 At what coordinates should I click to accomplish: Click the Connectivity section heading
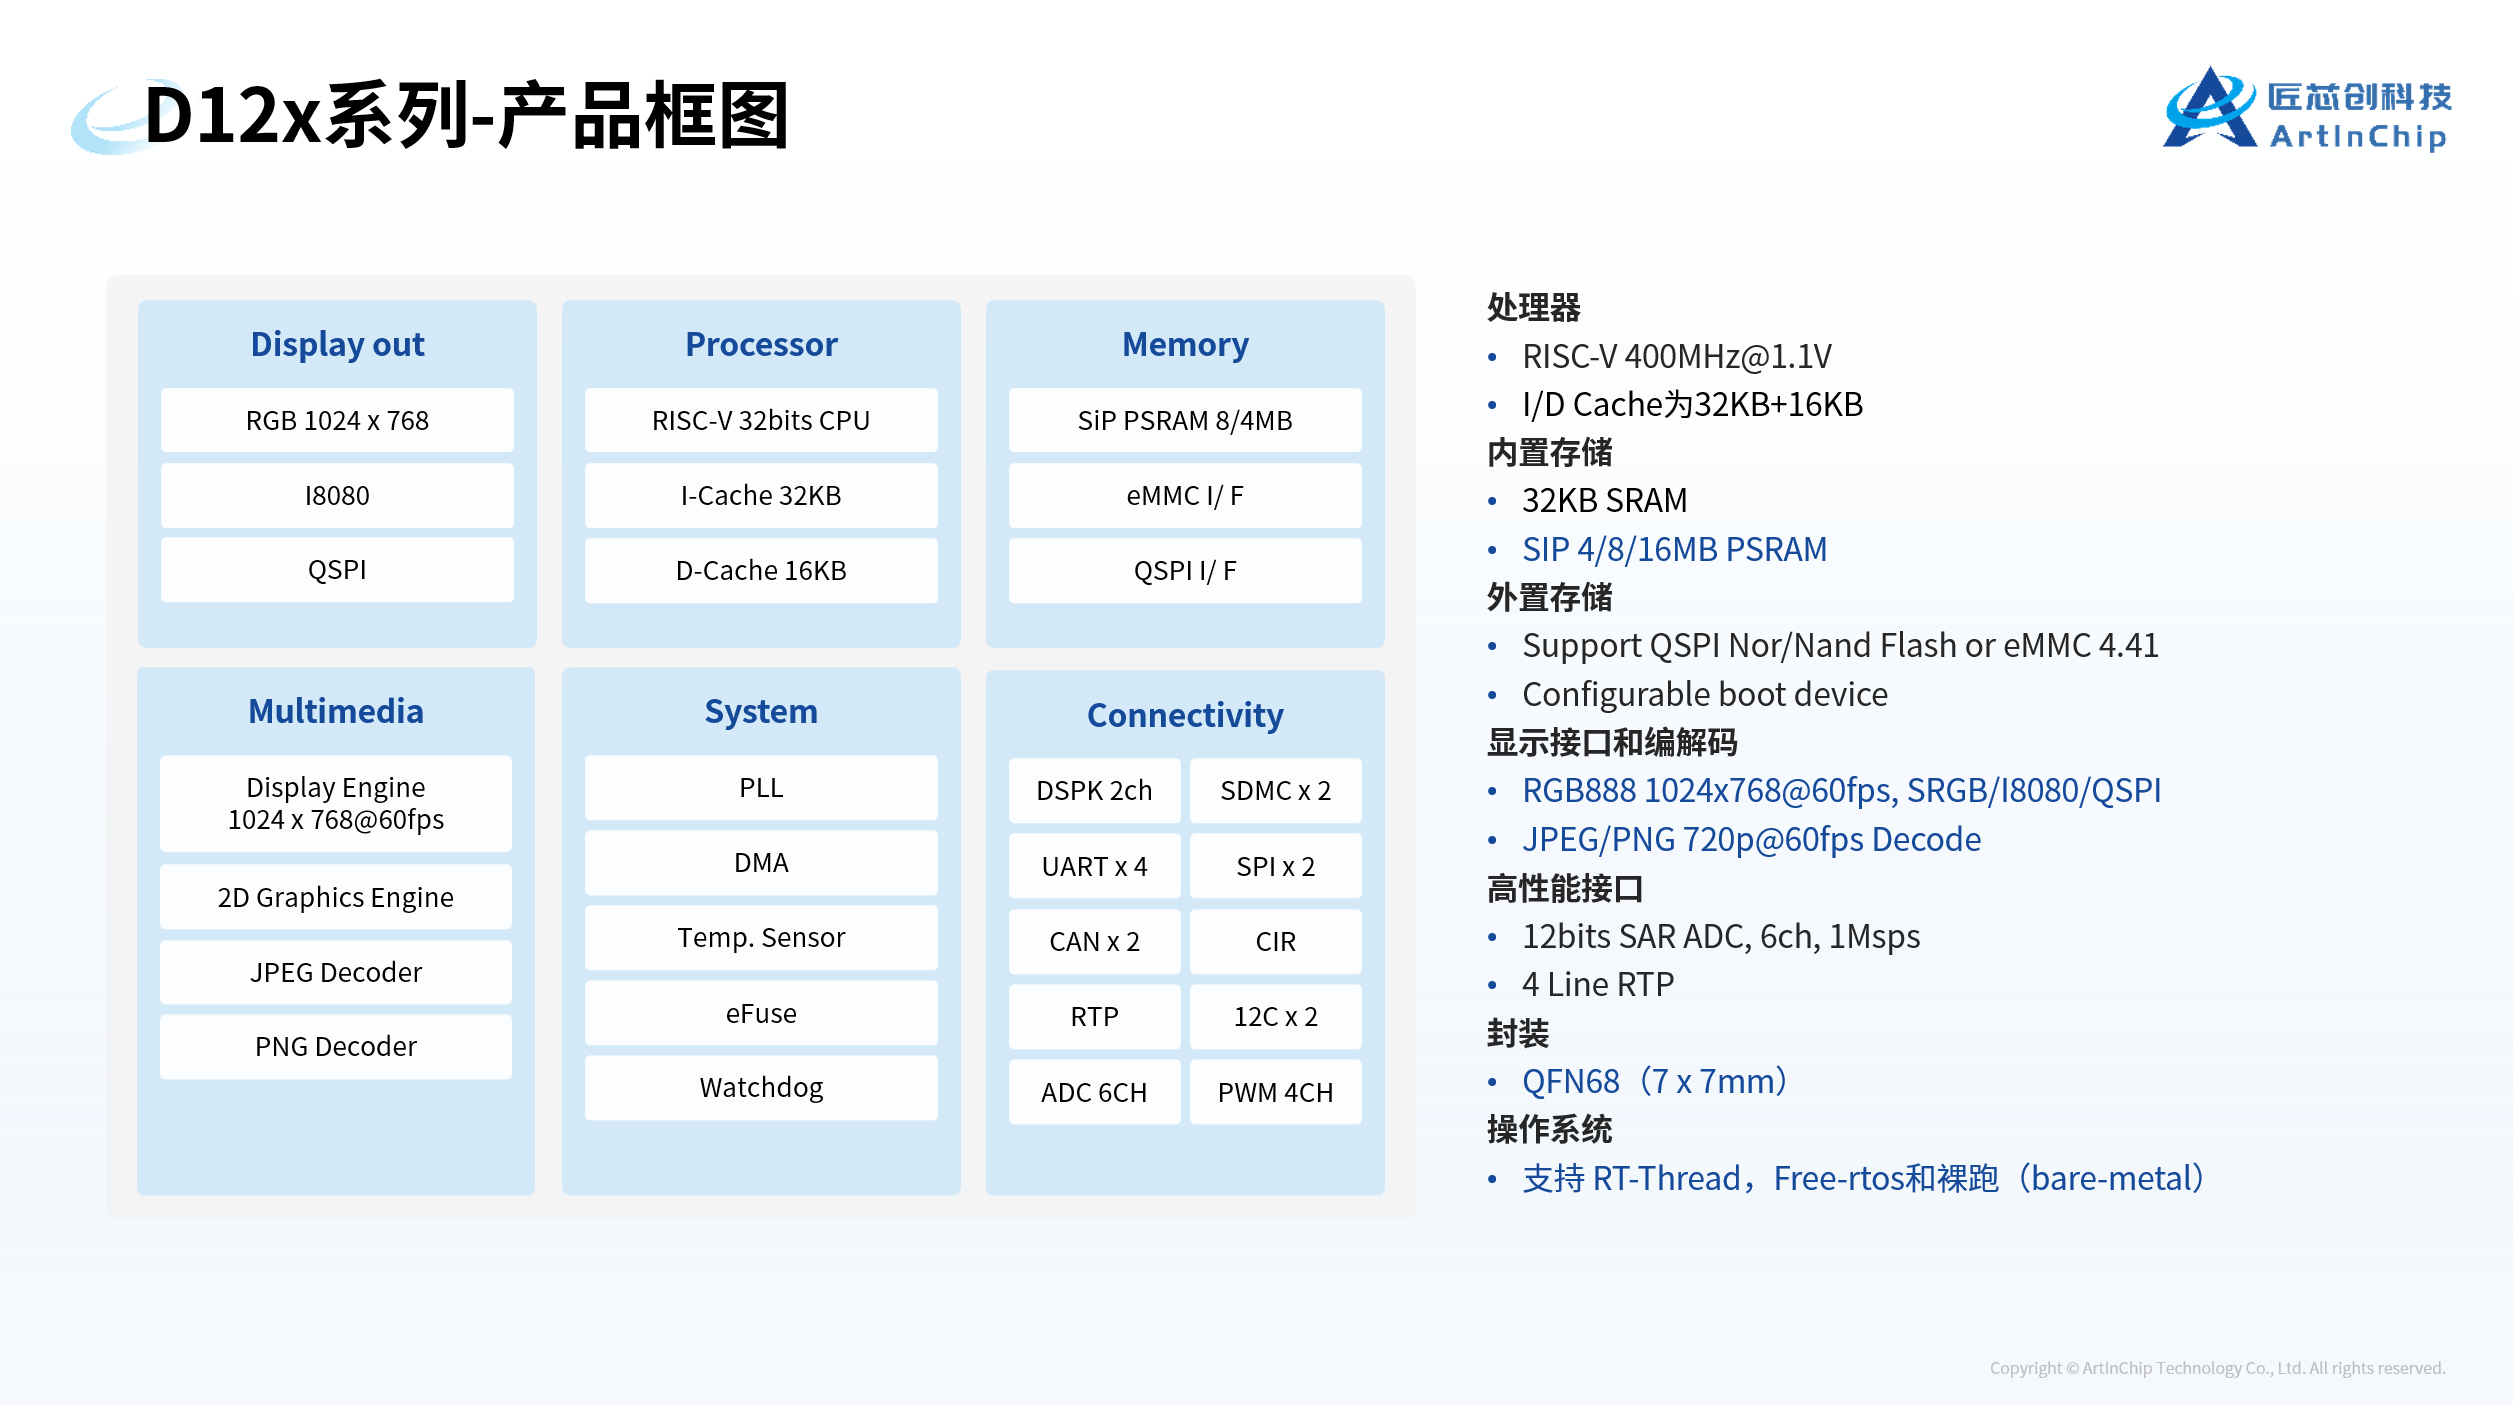tap(1185, 715)
